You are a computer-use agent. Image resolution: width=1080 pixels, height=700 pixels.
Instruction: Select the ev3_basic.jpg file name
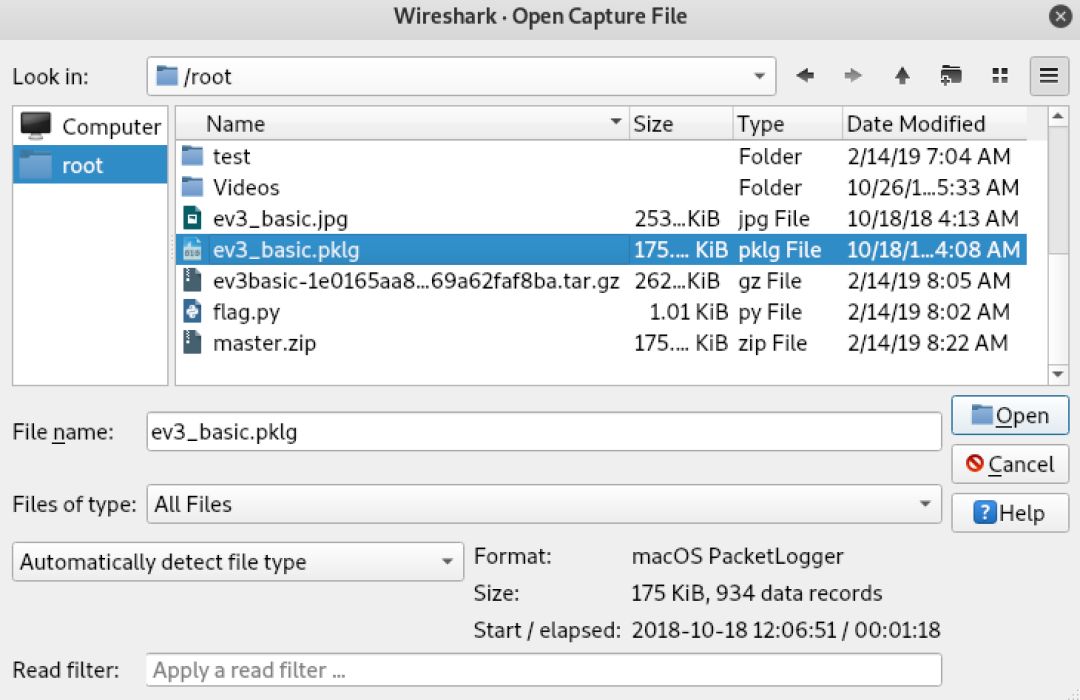280,218
